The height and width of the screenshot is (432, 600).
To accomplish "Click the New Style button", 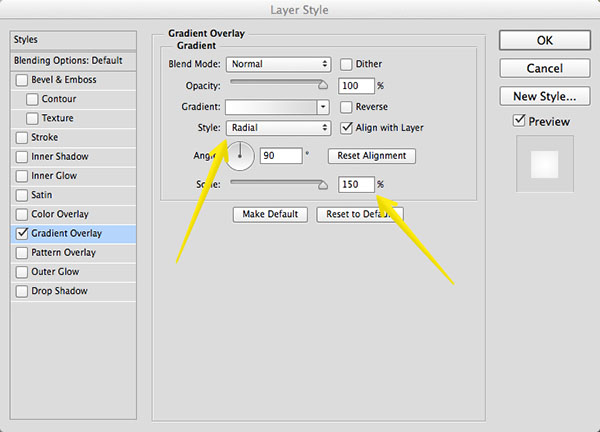I will point(544,96).
